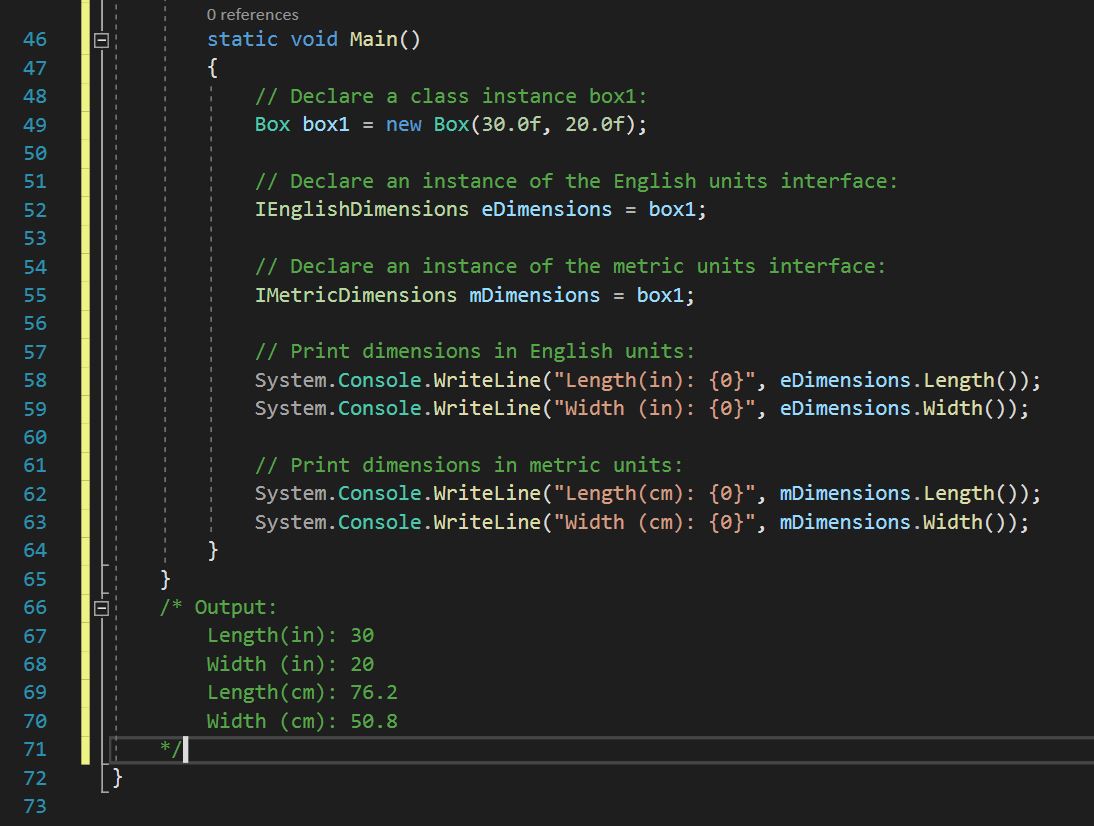Click the mDimensions variable declaration on line 55
Screen dimensions: 1094x826
(534, 295)
